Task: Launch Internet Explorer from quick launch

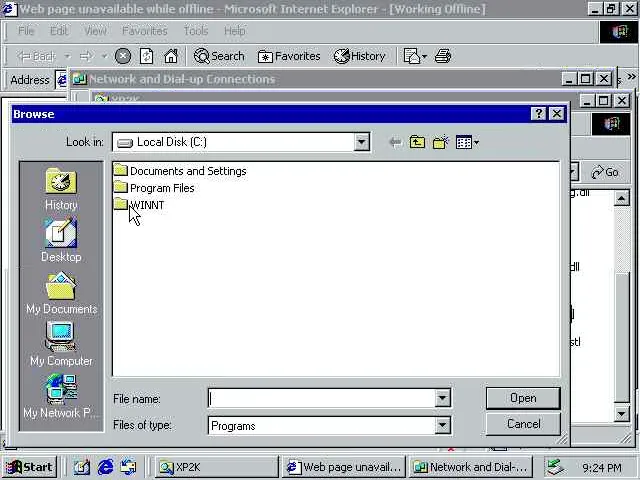Action: (105, 467)
